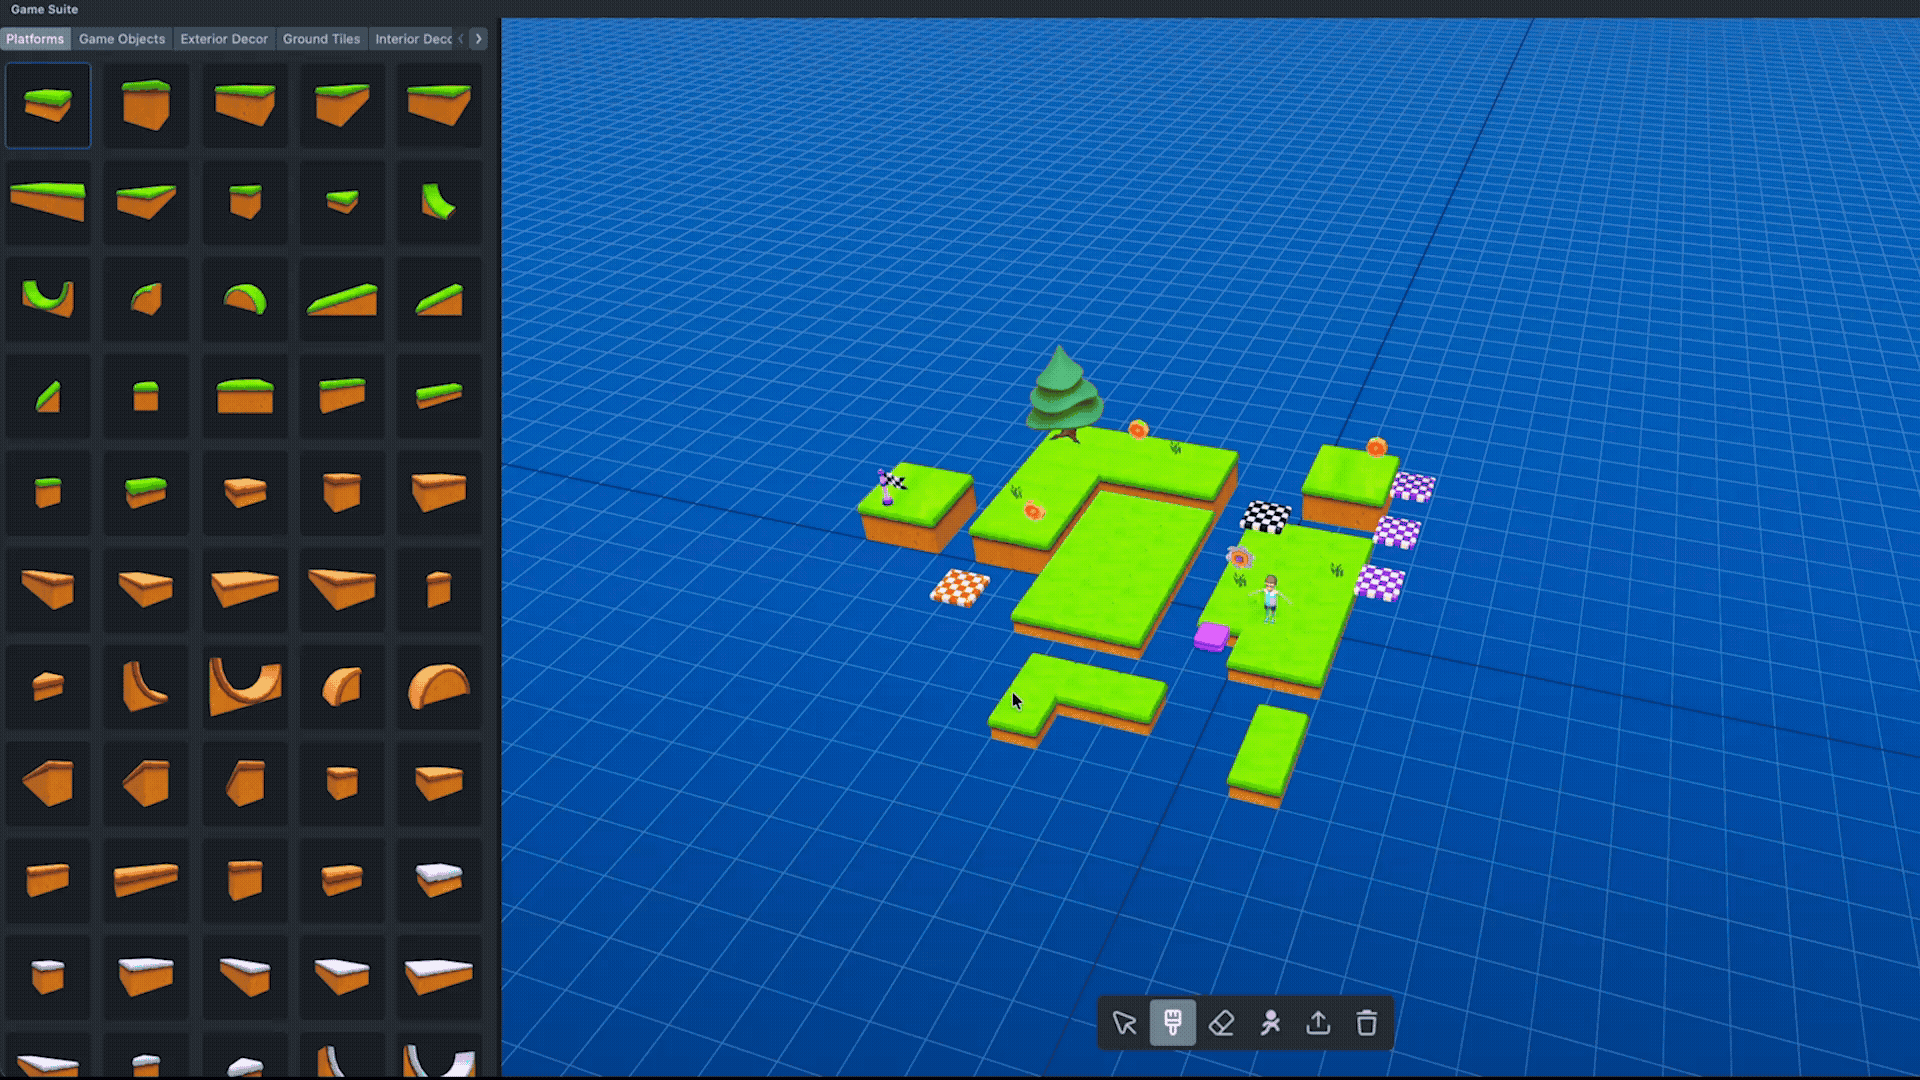Screen dimensions: 1920x1080
Task: Select the first snow-topped flat block thumbnail
Action: coord(439,880)
